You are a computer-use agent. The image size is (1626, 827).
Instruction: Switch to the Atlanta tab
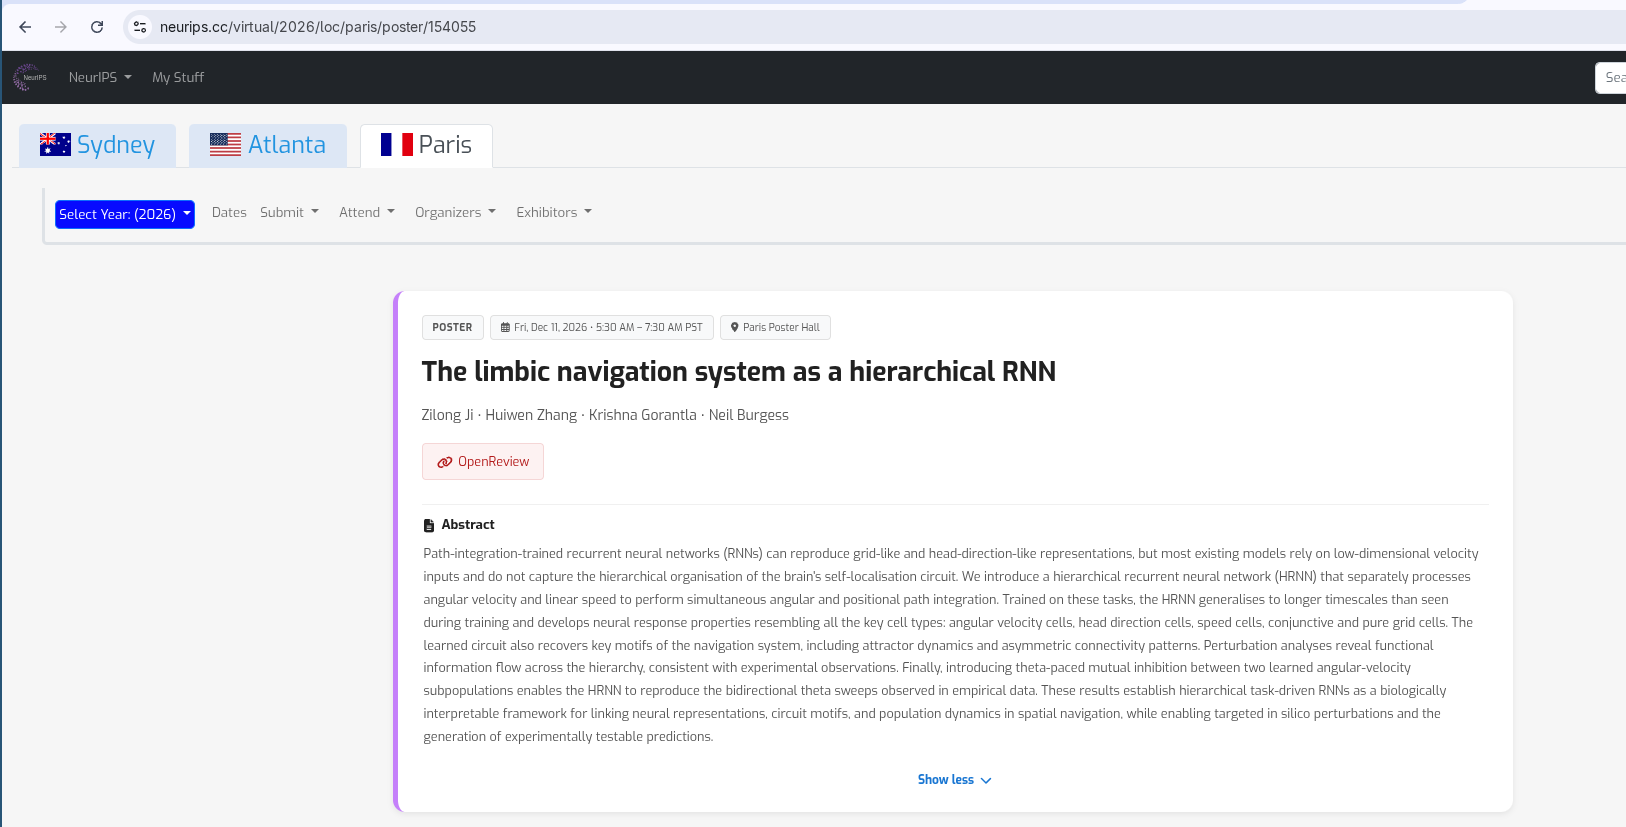pos(268,145)
